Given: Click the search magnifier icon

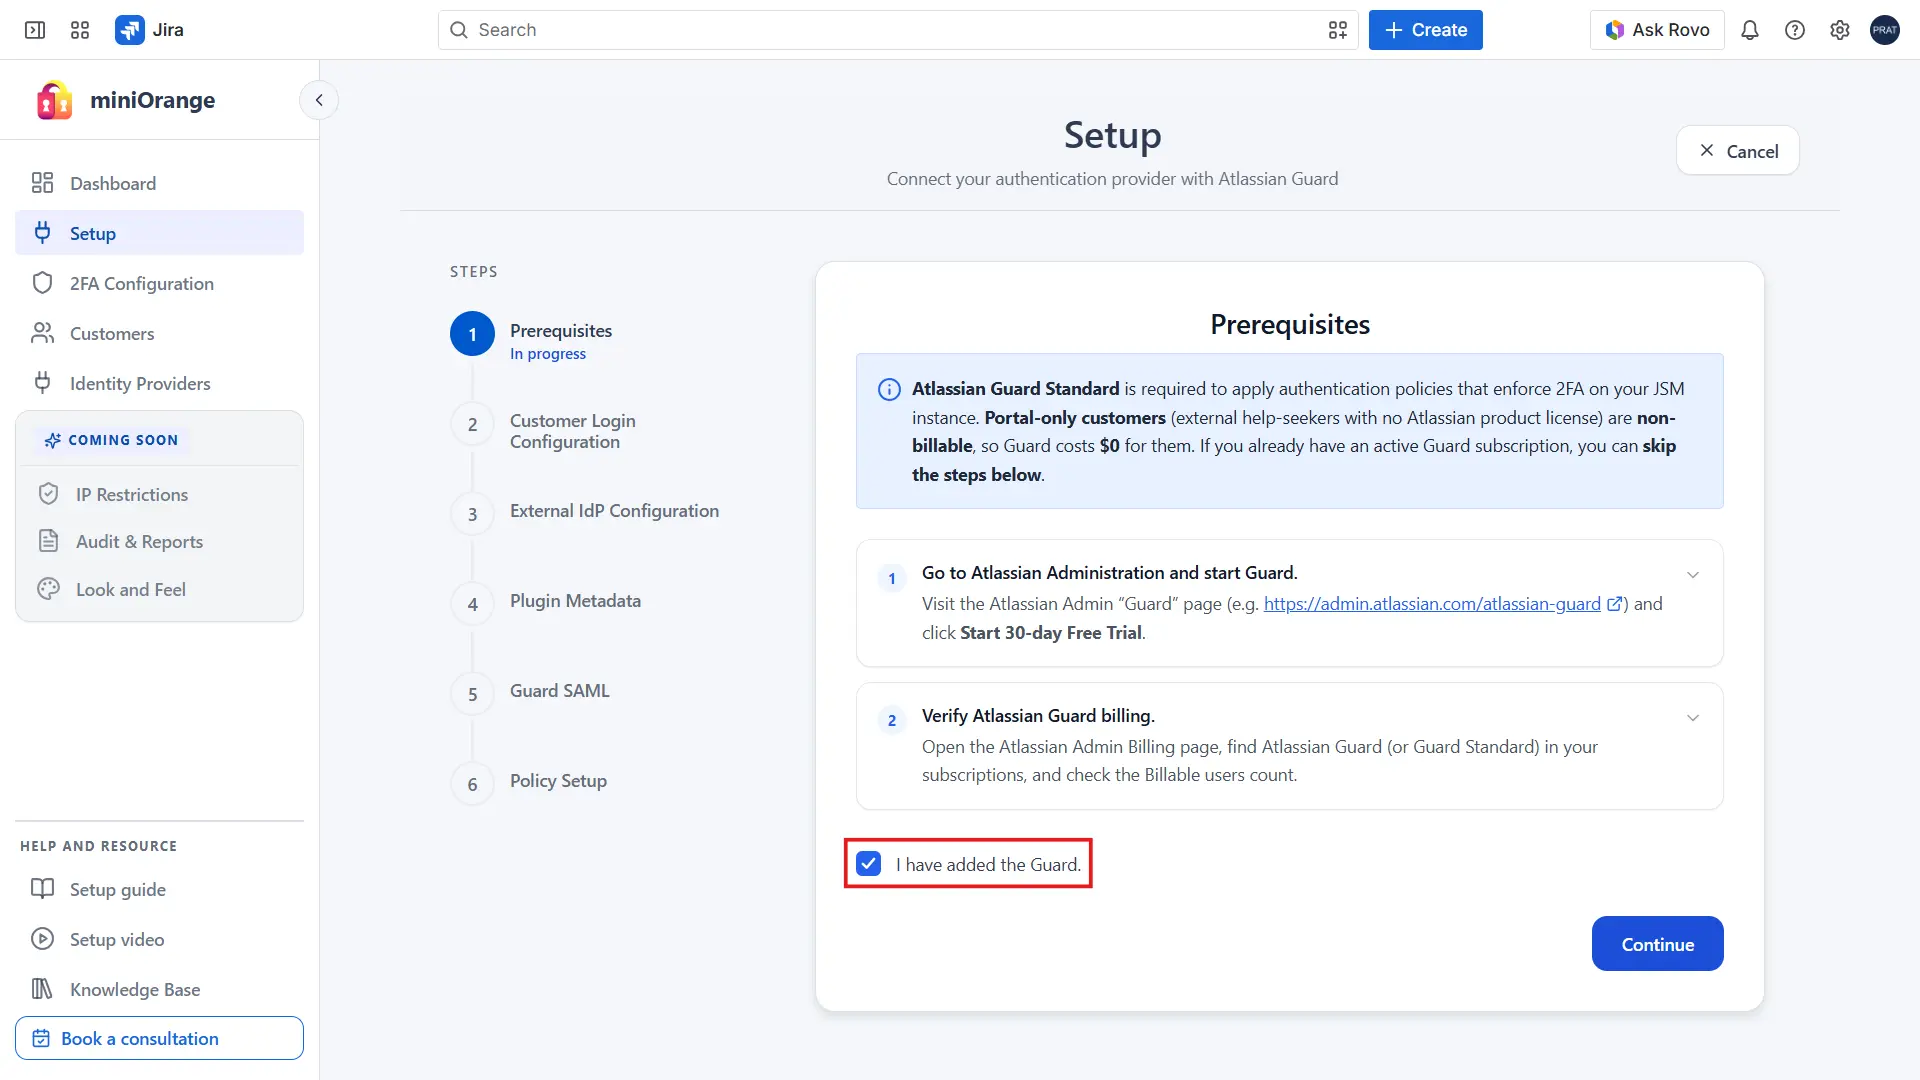Looking at the screenshot, I should click(459, 30).
